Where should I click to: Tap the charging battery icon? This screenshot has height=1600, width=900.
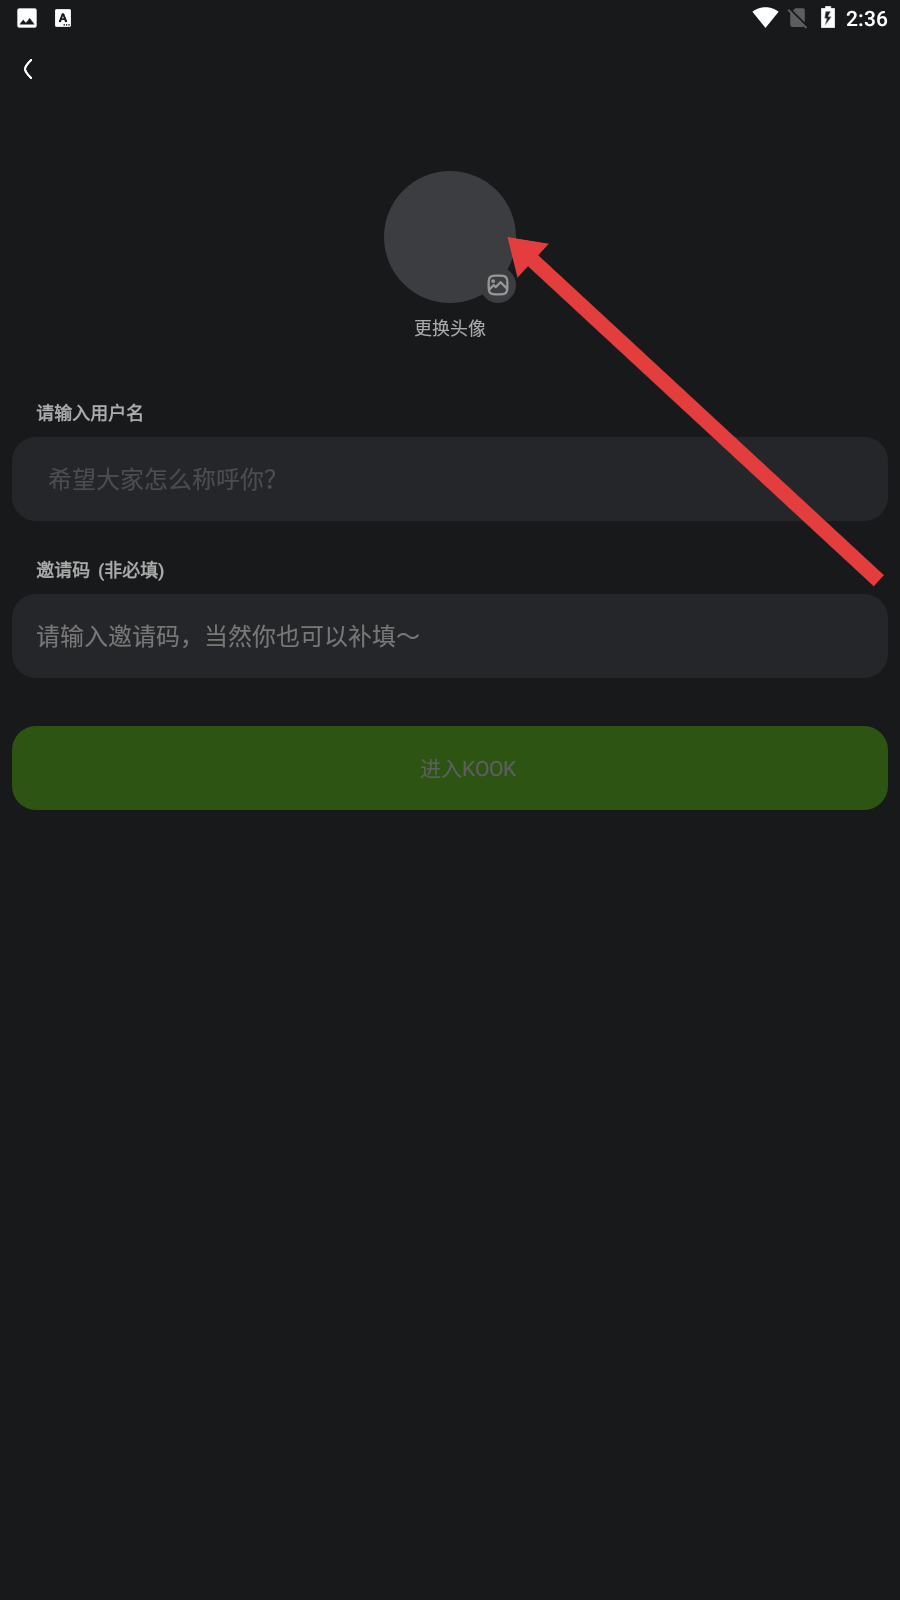(828, 18)
